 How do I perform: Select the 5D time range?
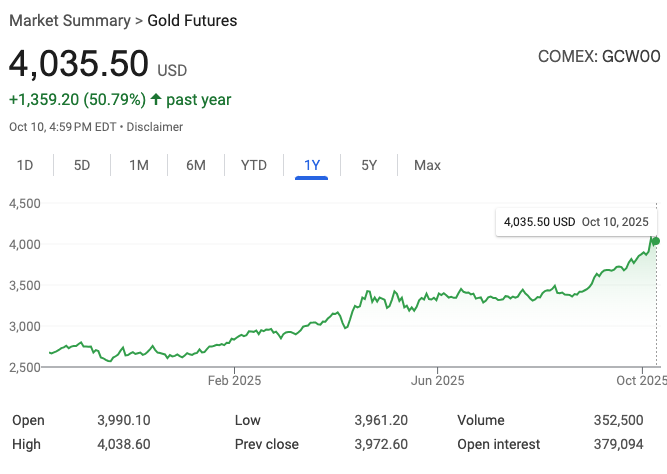(82, 165)
